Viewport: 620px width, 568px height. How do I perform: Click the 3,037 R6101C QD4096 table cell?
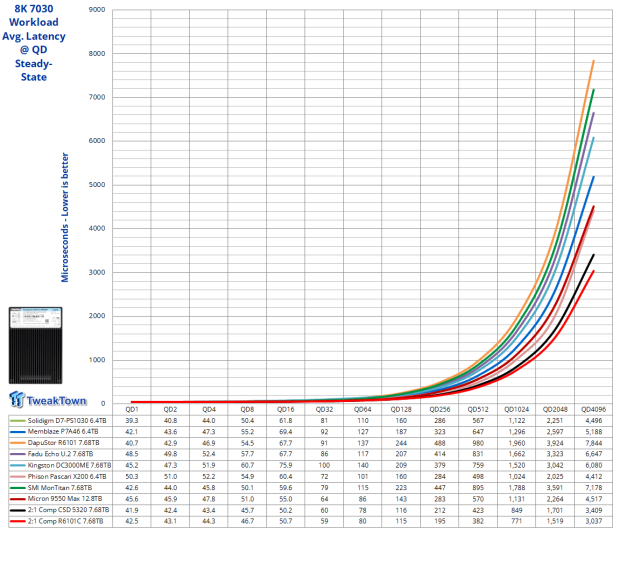(593, 519)
